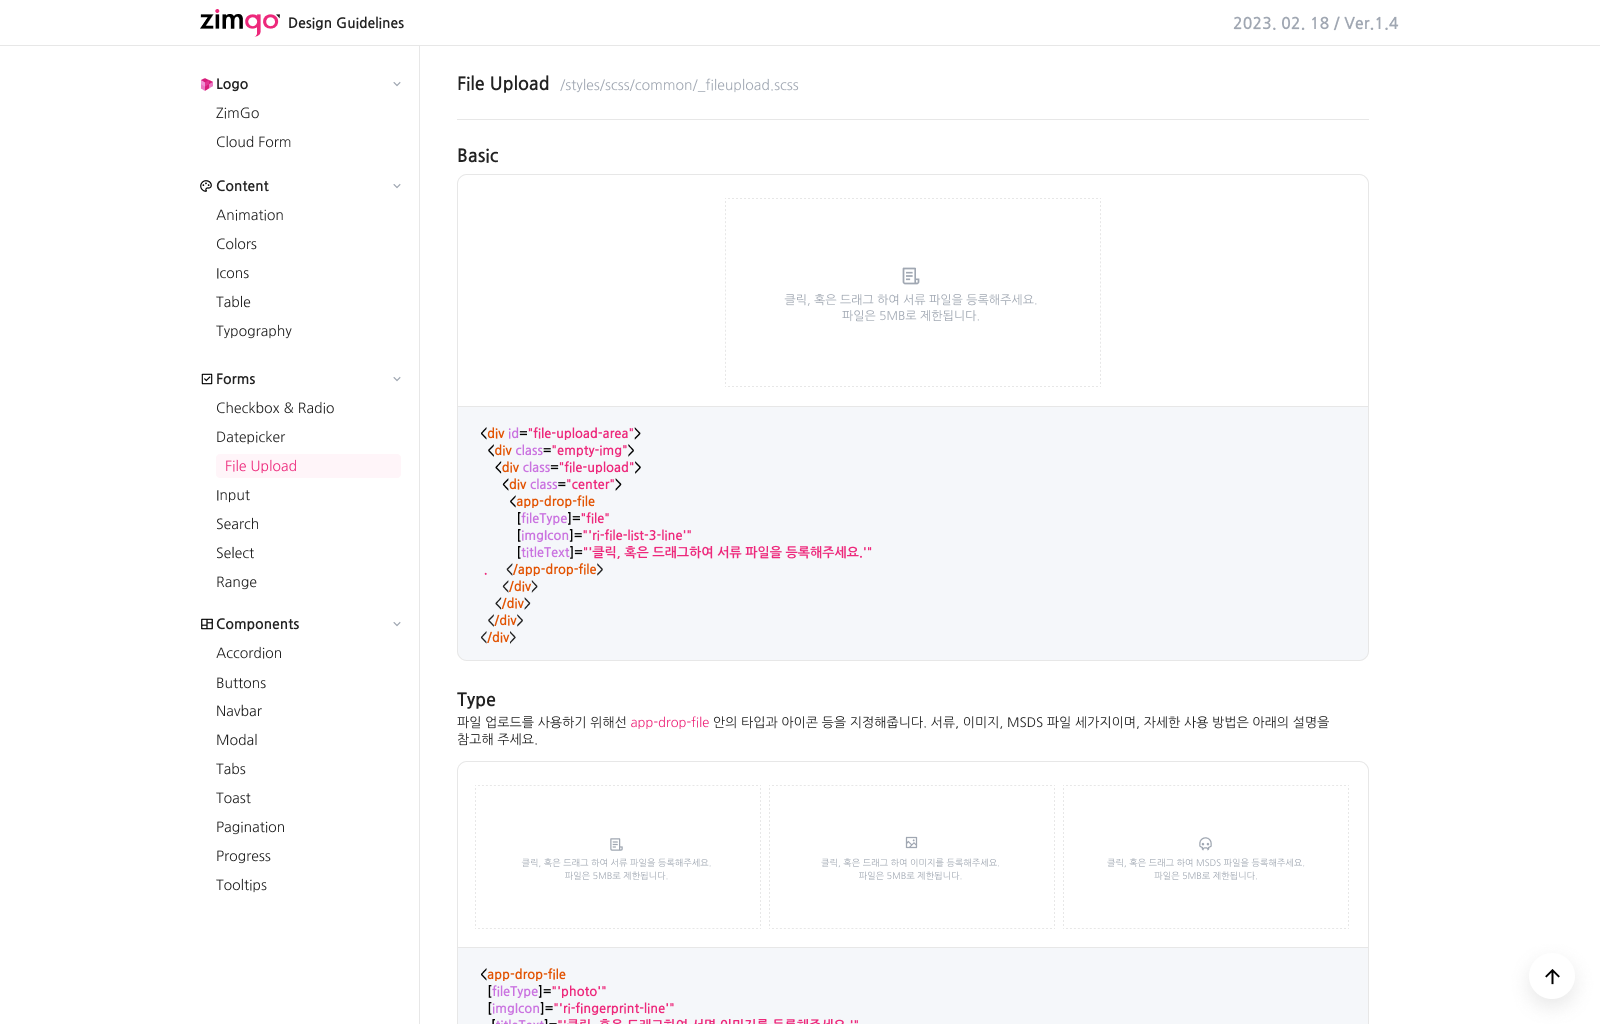The image size is (1600, 1024).
Task: Open the Checkbox & Radio page
Action: 275,408
